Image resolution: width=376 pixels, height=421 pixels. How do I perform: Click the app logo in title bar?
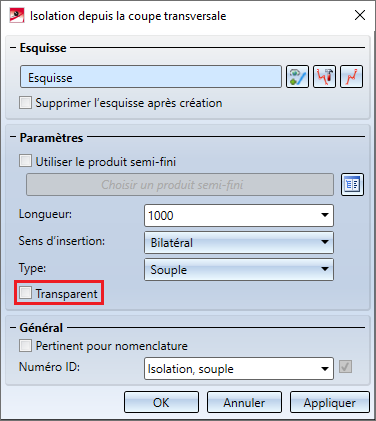pos(17,16)
